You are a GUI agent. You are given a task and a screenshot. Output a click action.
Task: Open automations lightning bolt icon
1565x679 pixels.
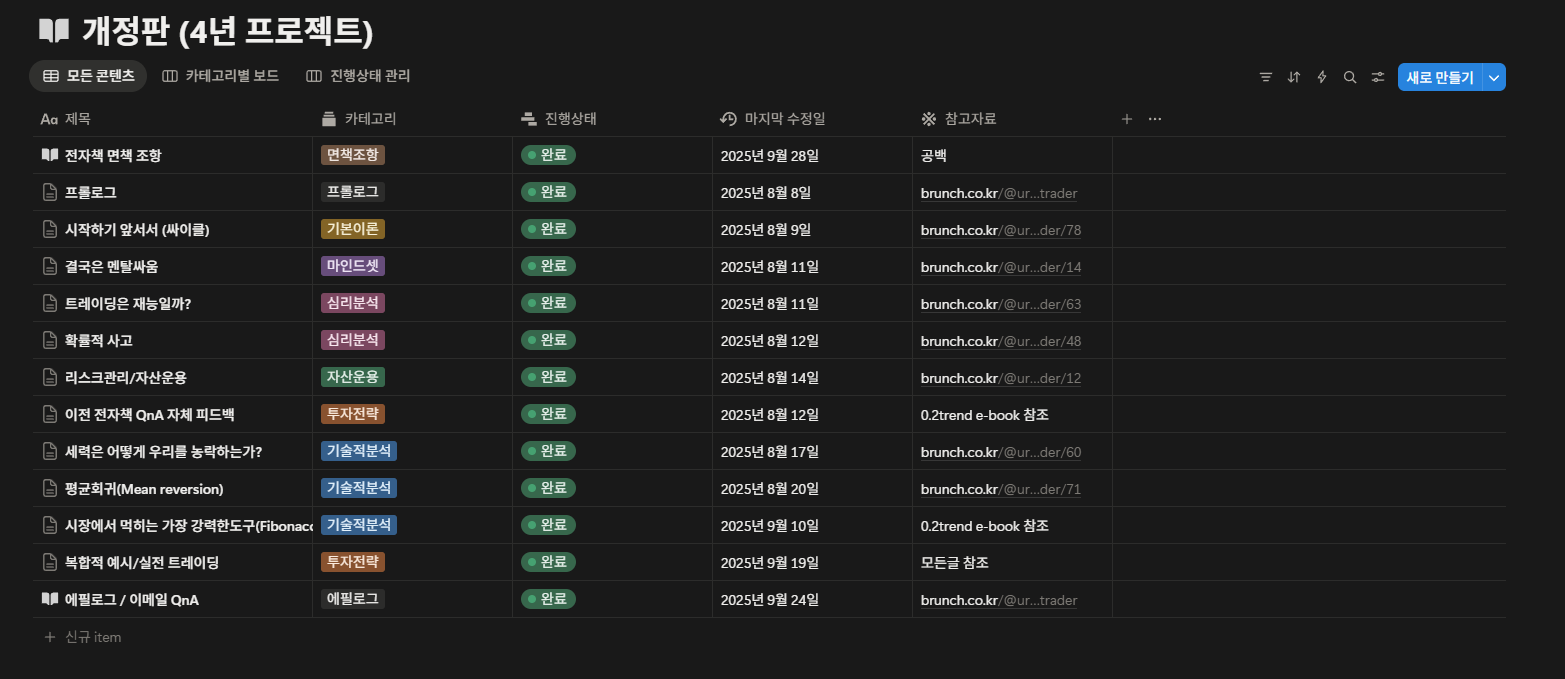(1322, 77)
